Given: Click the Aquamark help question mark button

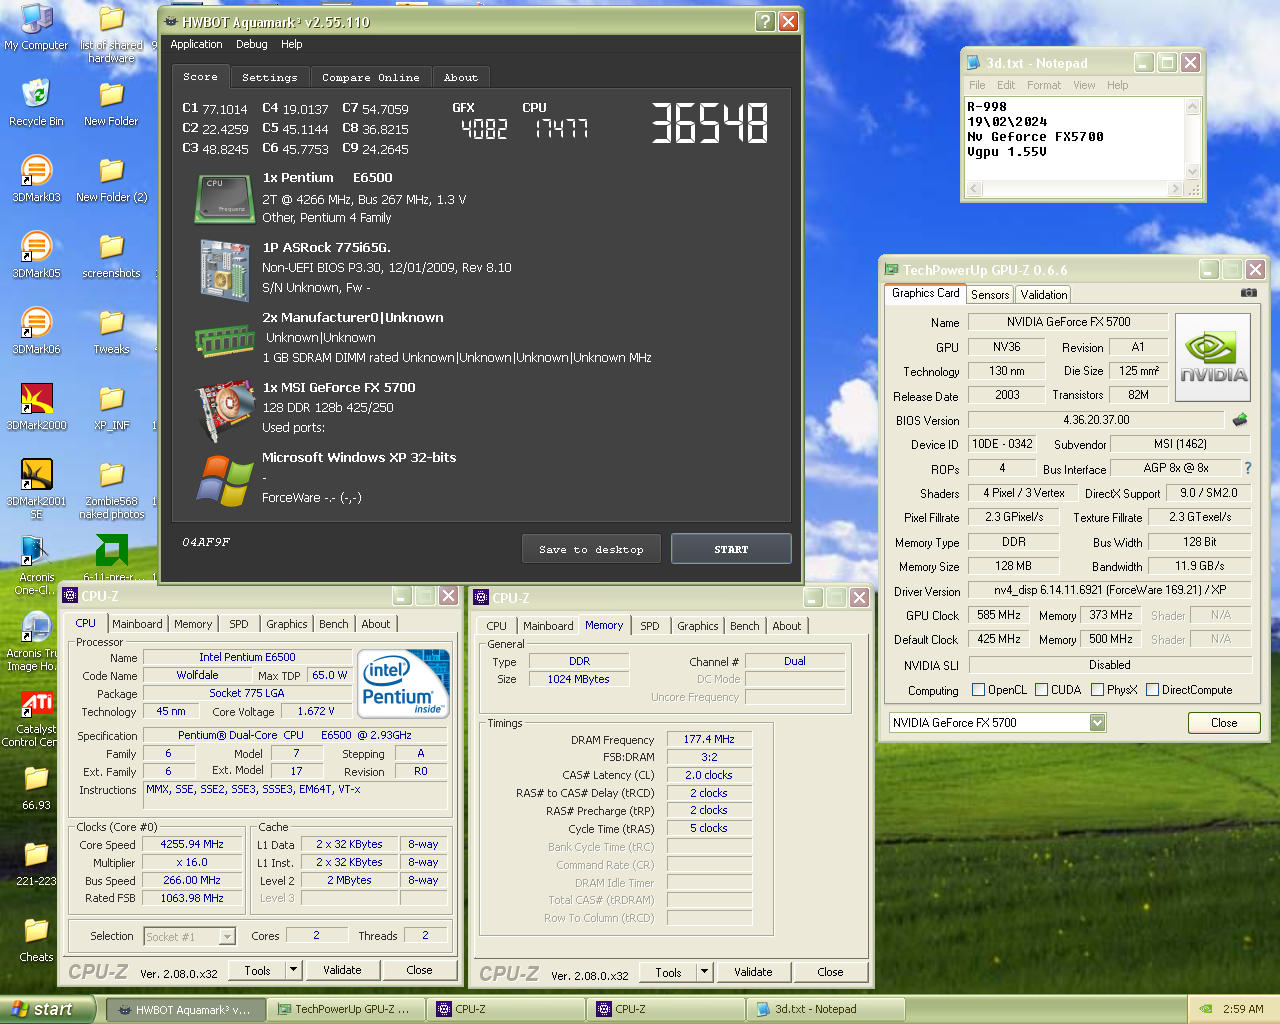Looking at the screenshot, I should [x=765, y=21].
